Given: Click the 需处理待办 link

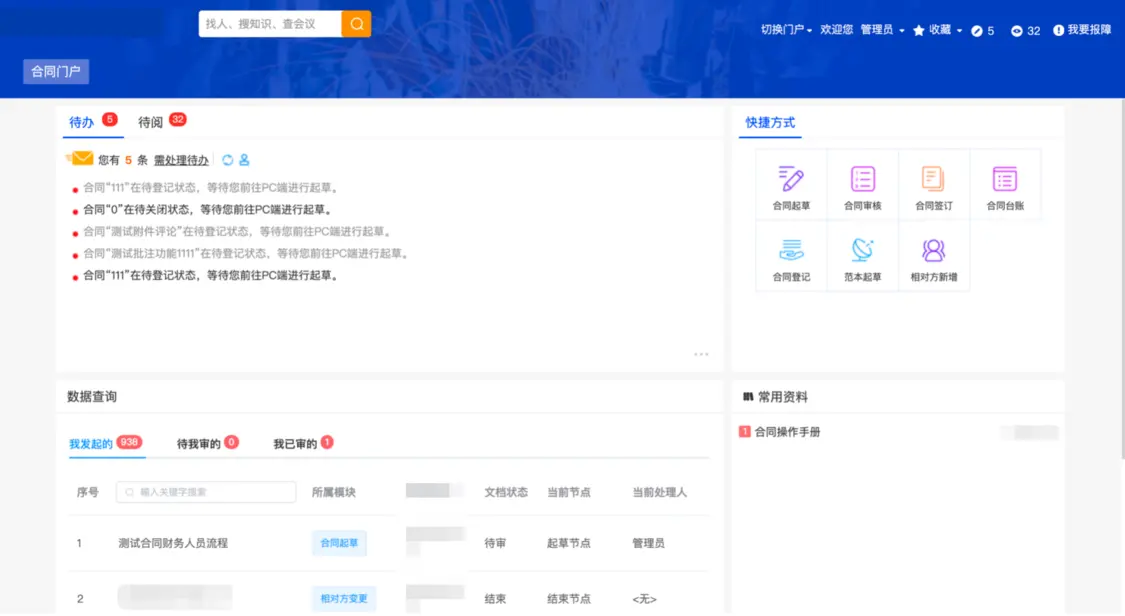Looking at the screenshot, I should pyautogui.click(x=181, y=160).
